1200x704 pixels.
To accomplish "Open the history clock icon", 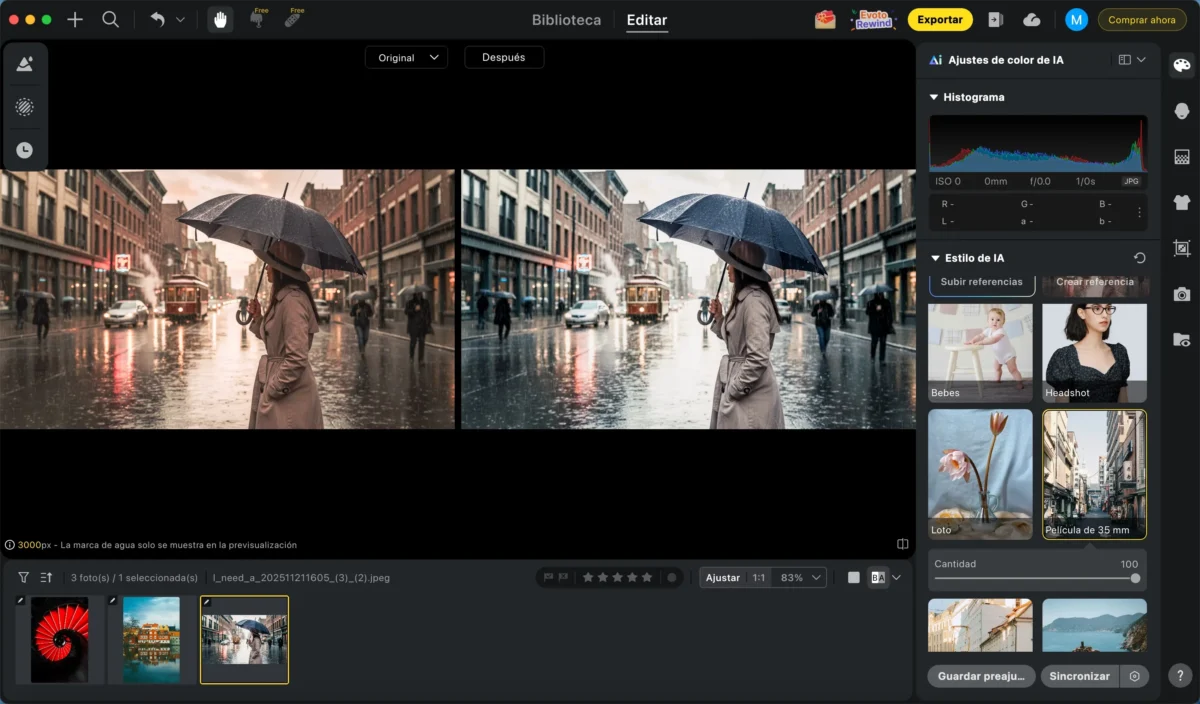I will [25, 150].
